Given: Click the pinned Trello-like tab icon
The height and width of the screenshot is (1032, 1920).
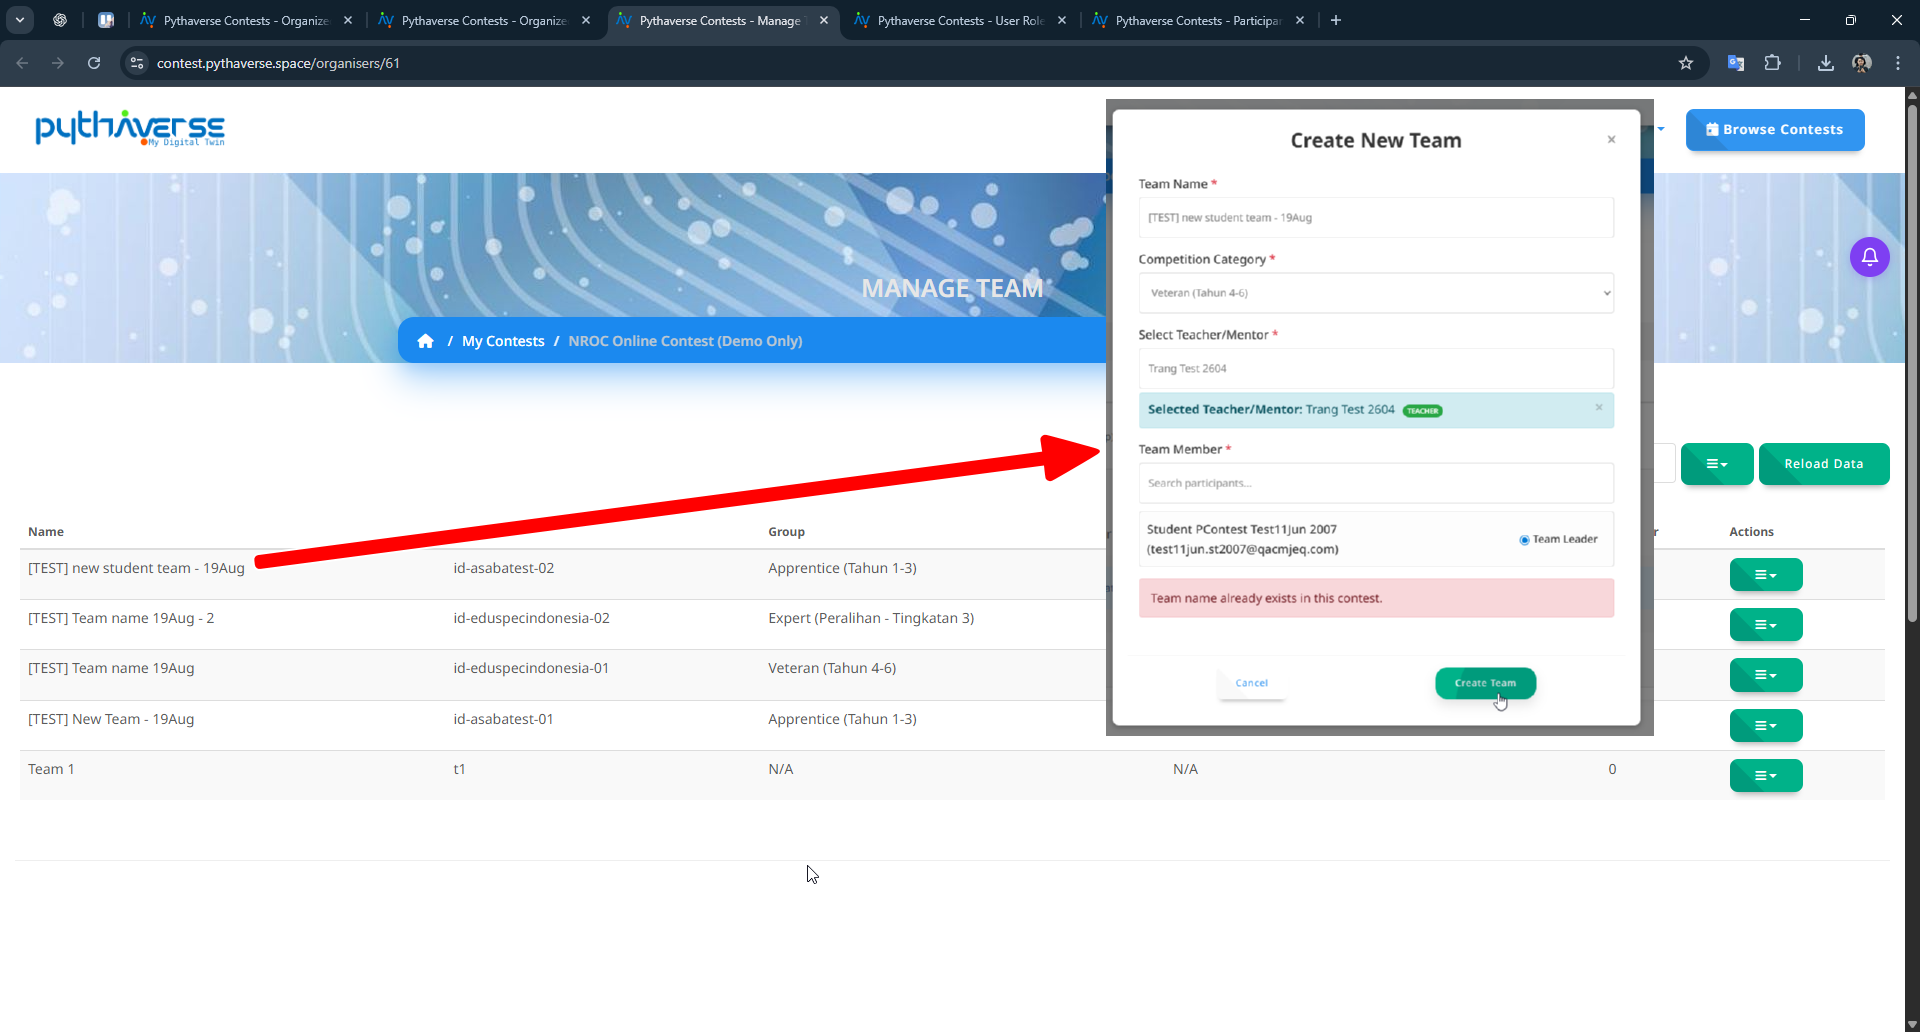Looking at the screenshot, I should (x=106, y=20).
